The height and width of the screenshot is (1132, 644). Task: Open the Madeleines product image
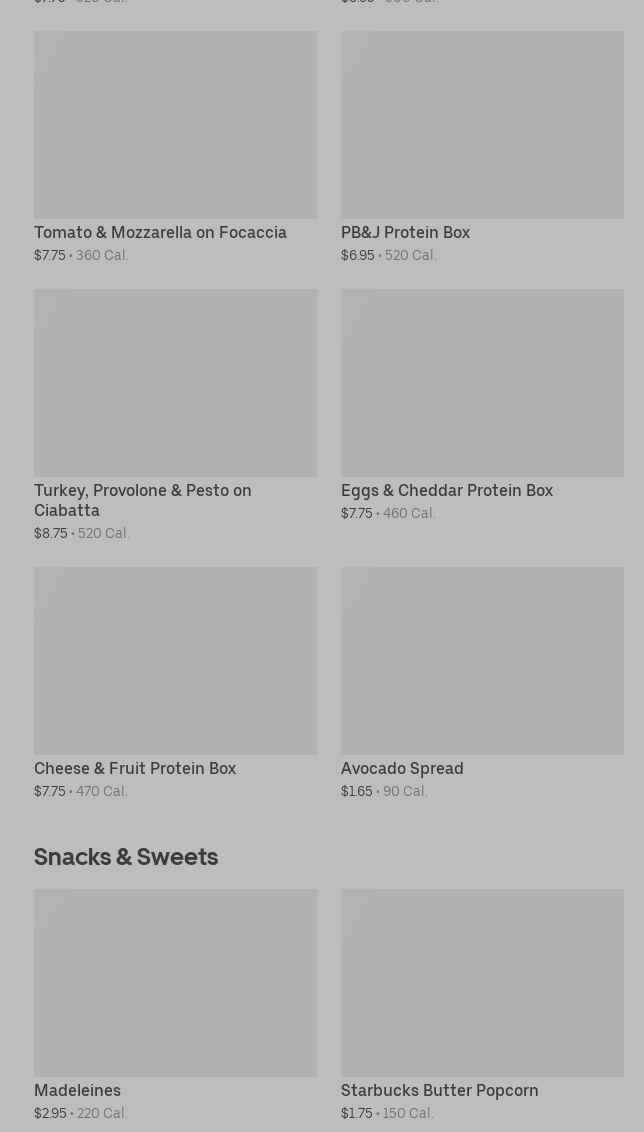(x=175, y=983)
